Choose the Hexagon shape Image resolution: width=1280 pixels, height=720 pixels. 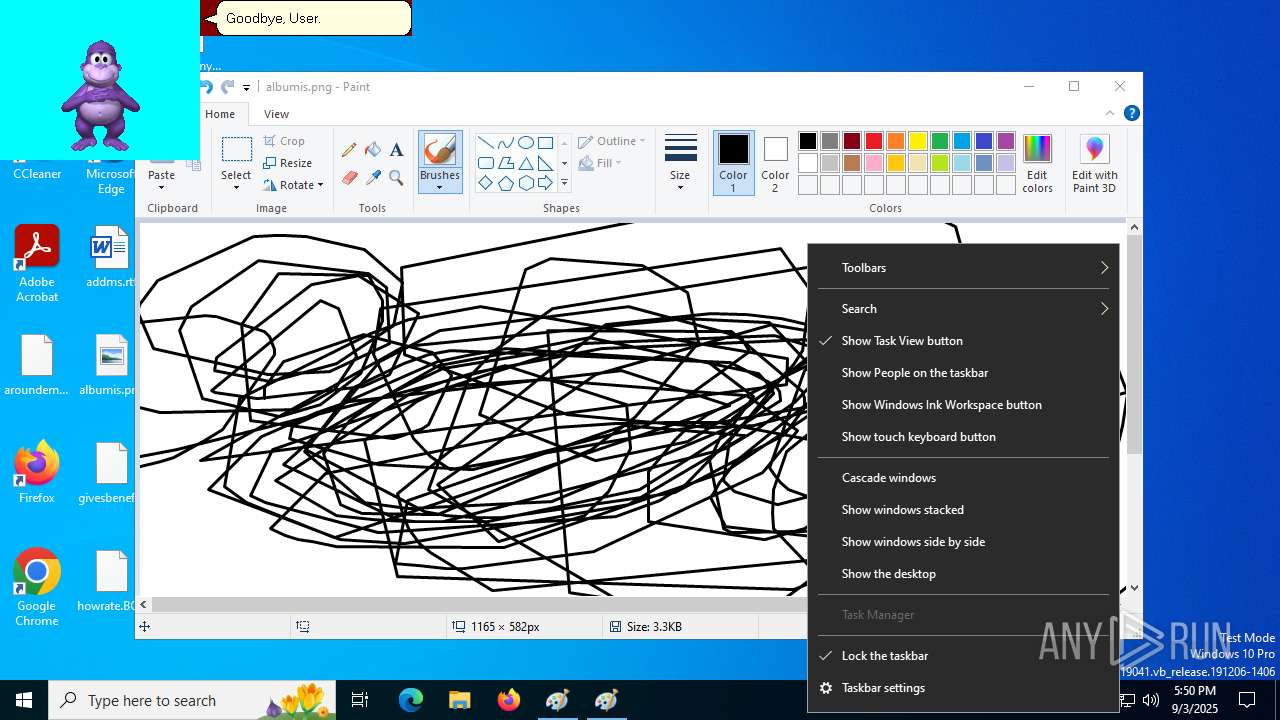525,183
